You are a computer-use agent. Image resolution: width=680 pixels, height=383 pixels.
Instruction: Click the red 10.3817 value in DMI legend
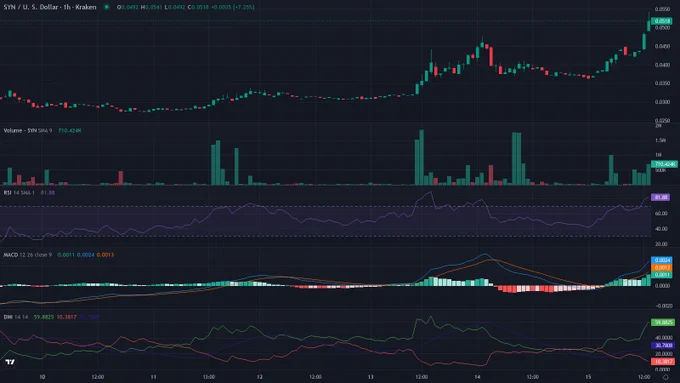tap(66, 317)
